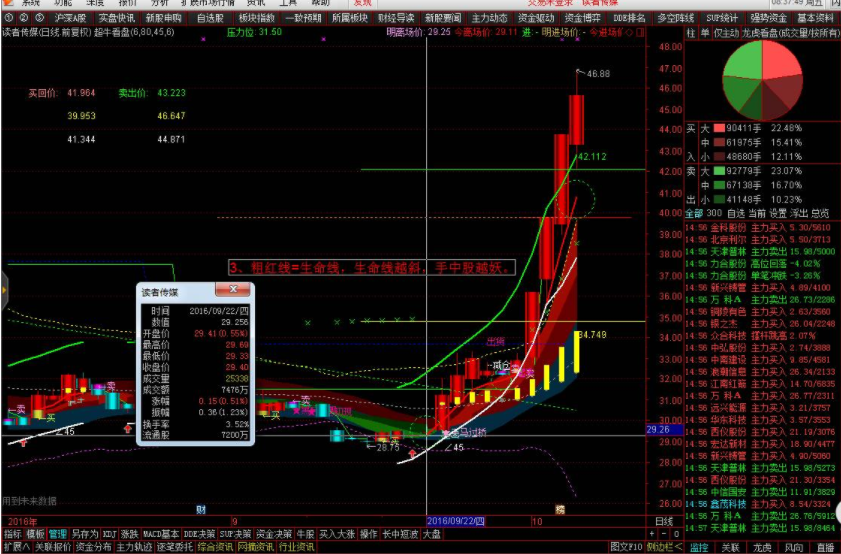The width and height of the screenshot is (841, 554).
Task: Click the 另存为 button
Action: coord(85,534)
